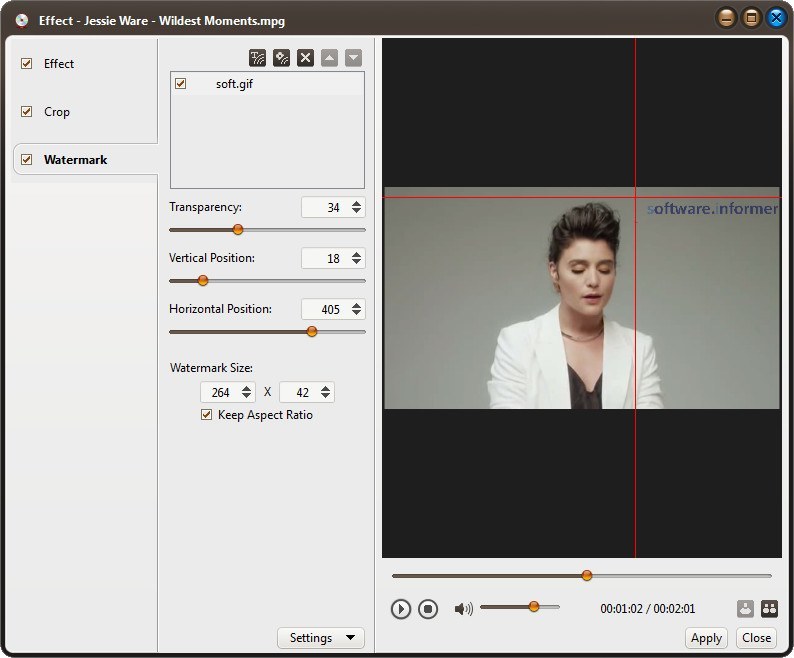Click the software.informer watermark in preview
The height and width of the screenshot is (658, 794).
click(x=712, y=209)
